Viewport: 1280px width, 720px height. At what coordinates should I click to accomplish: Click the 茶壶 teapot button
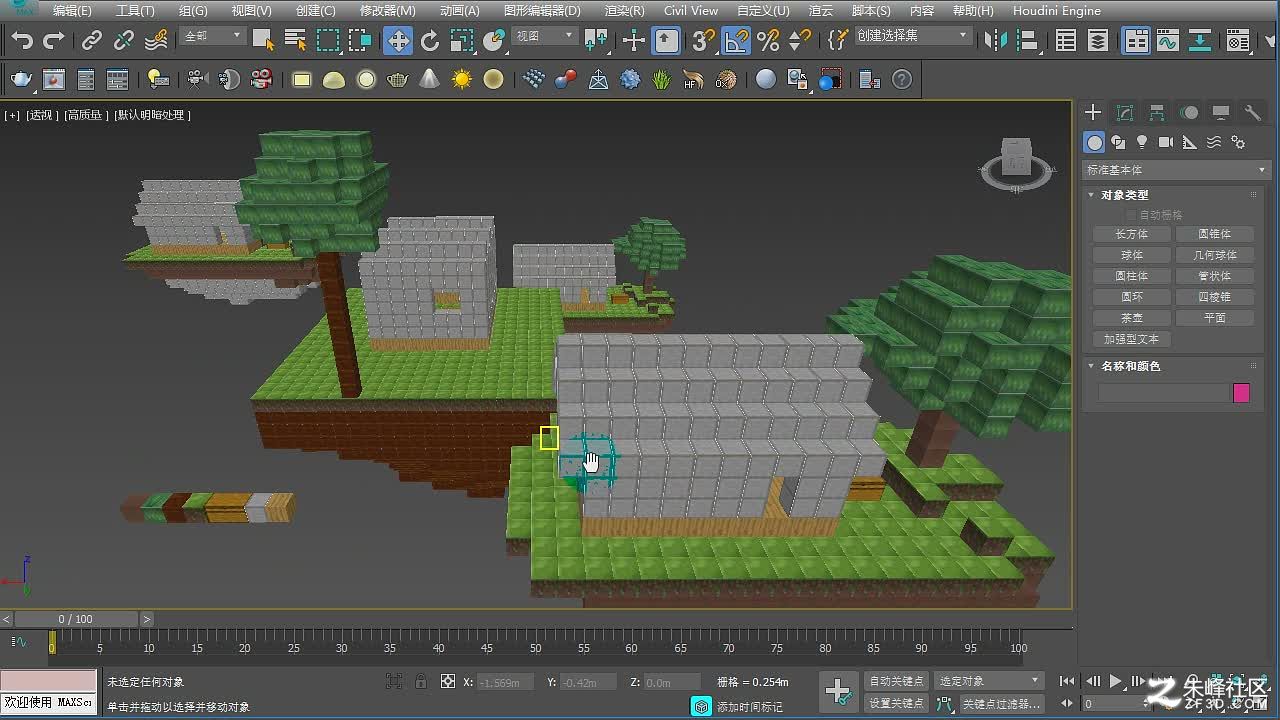1132,318
